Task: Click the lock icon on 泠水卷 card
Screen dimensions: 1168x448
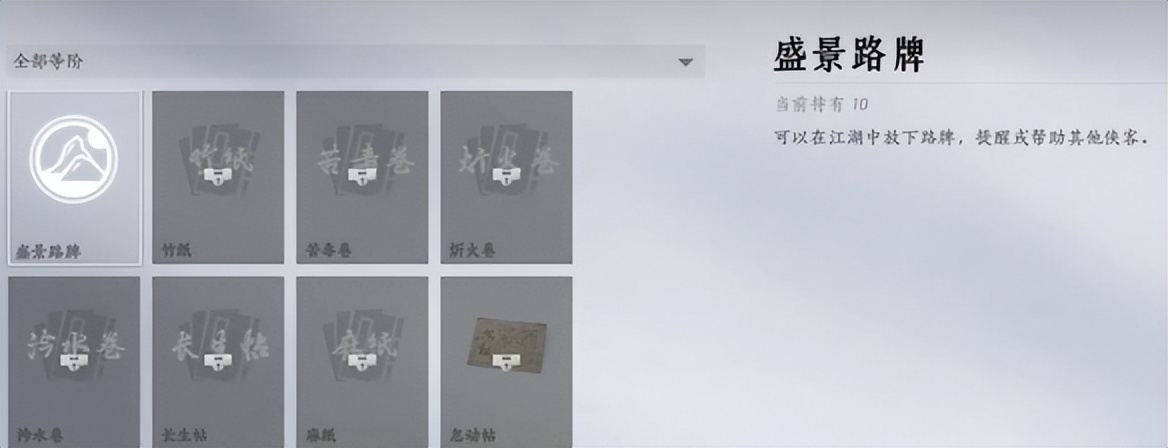Action: coord(74,362)
